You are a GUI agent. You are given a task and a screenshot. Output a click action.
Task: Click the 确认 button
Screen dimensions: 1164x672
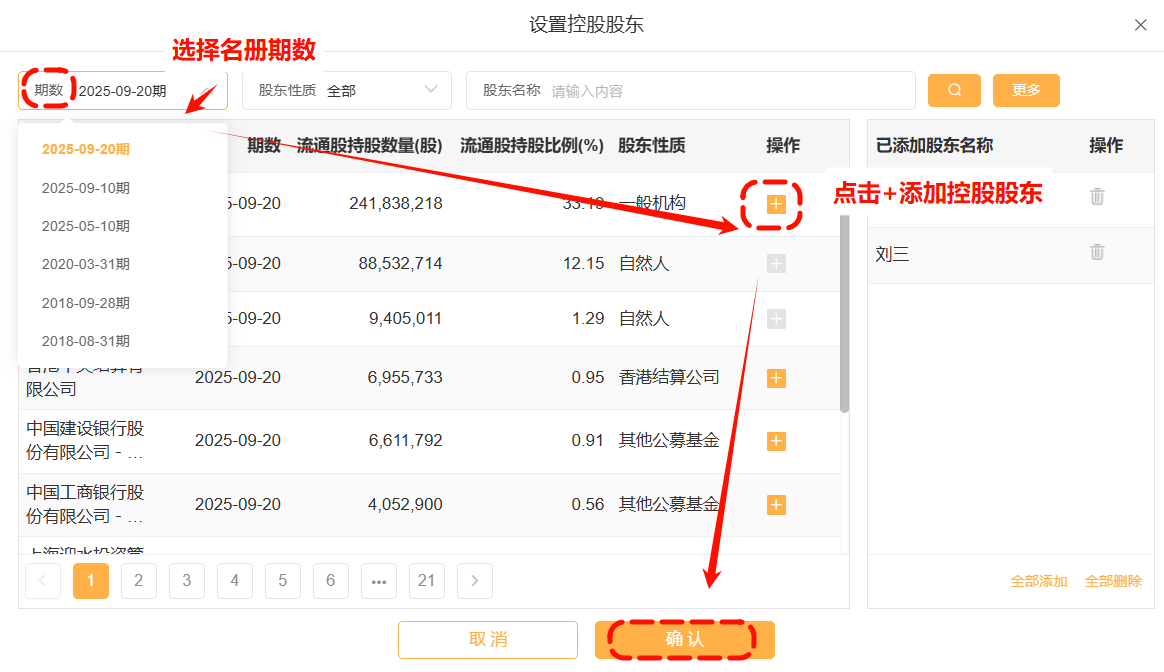coord(684,639)
